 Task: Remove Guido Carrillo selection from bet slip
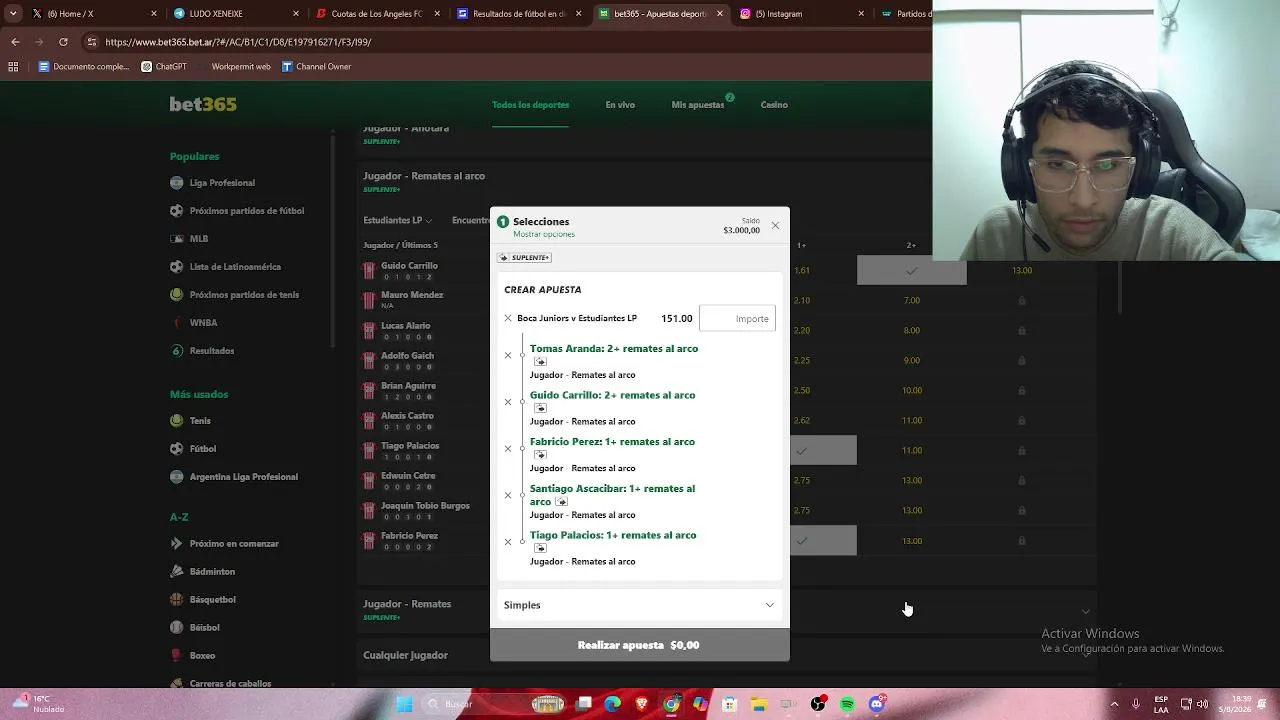point(508,402)
